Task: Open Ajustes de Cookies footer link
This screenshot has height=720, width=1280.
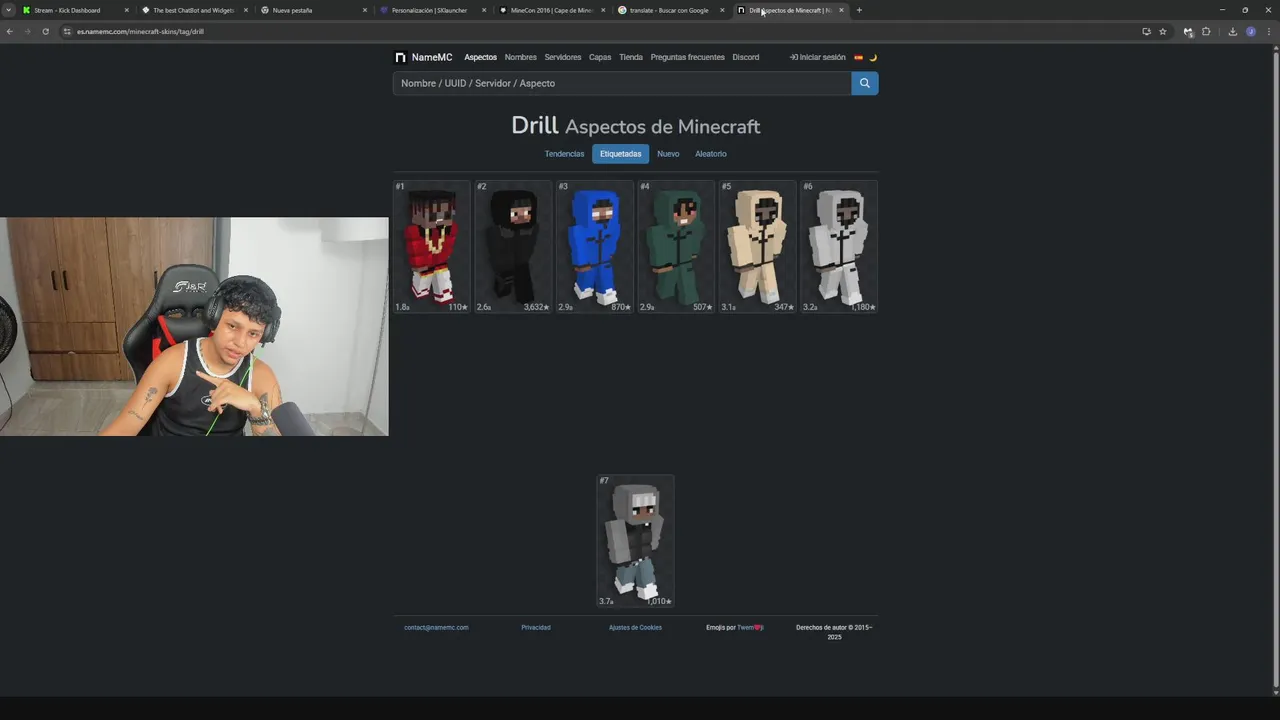Action: [635, 627]
